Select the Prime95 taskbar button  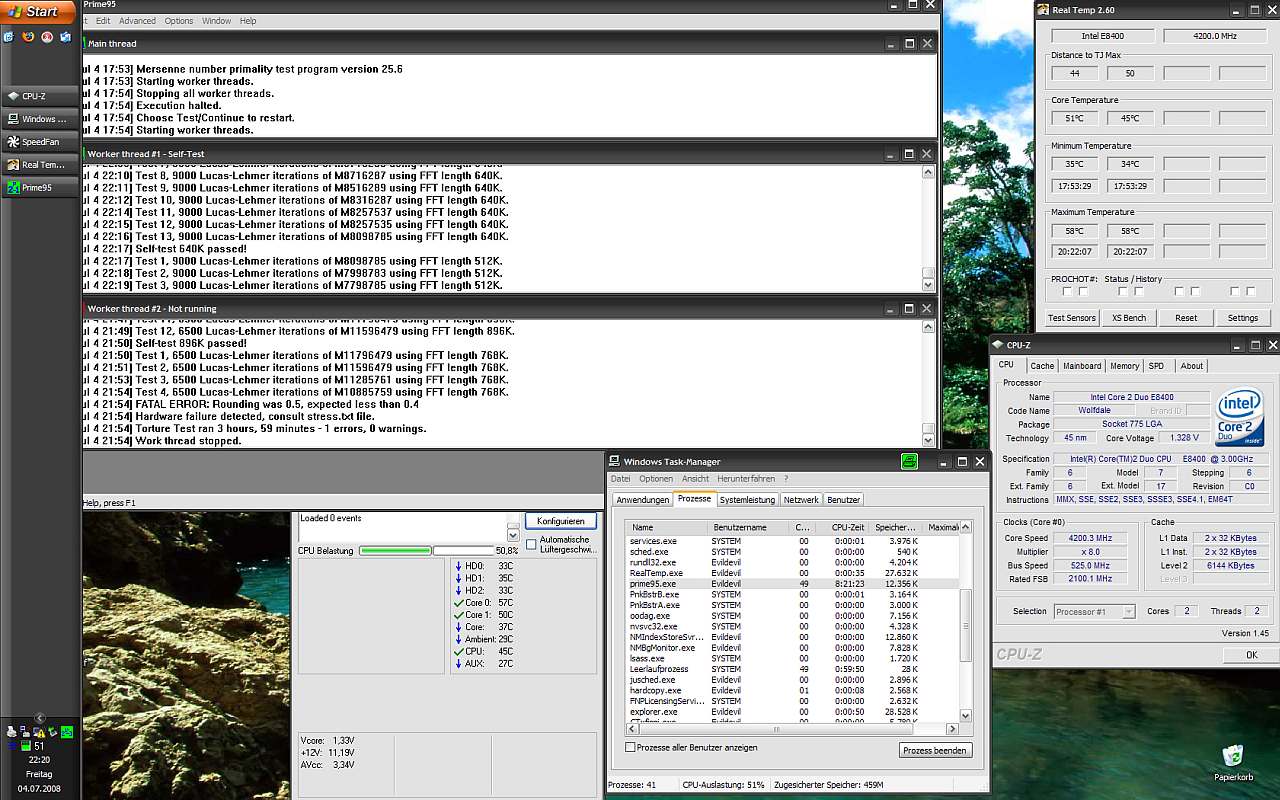pyautogui.click(x=40, y=187)
